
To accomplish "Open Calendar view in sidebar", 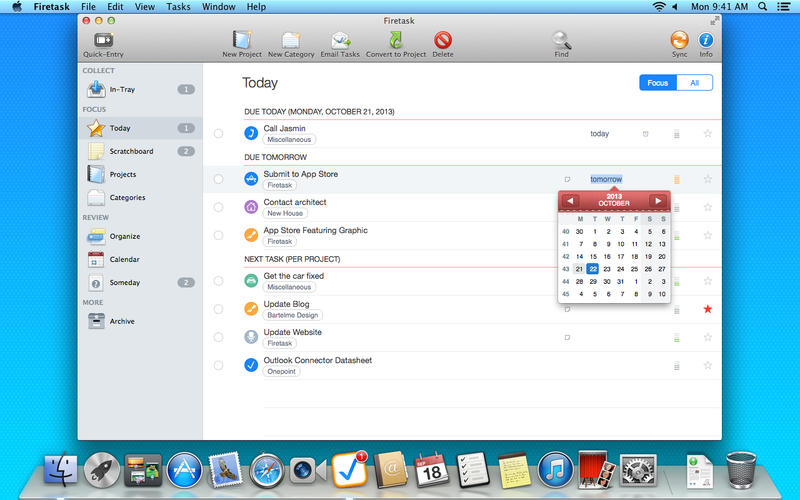I will (140, 259).
